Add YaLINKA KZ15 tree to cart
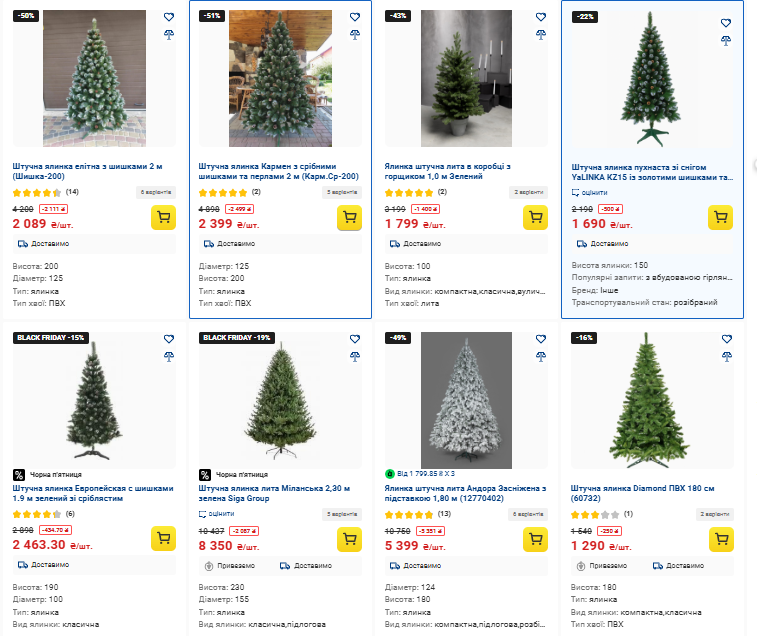This screenshot has width=757, height=636. point(720,217)
